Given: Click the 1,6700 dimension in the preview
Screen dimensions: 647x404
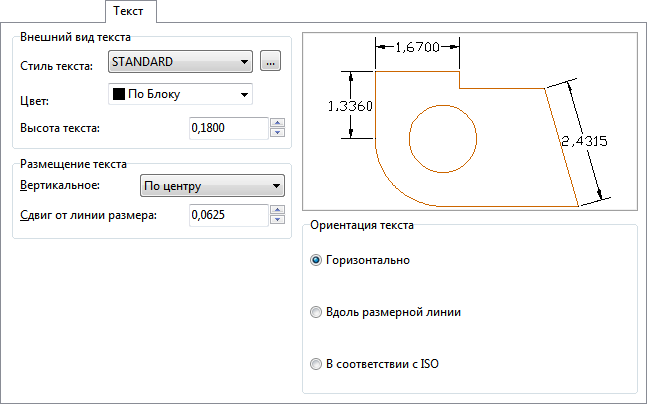Looking at the screenshot, I should (418, 46).
